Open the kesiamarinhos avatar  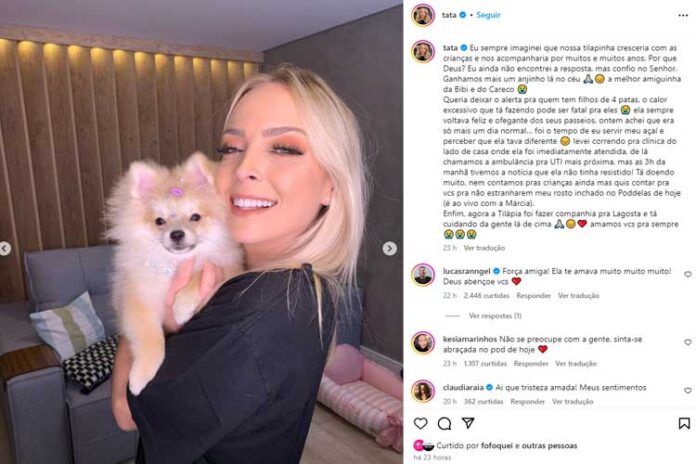pos(423,343)
